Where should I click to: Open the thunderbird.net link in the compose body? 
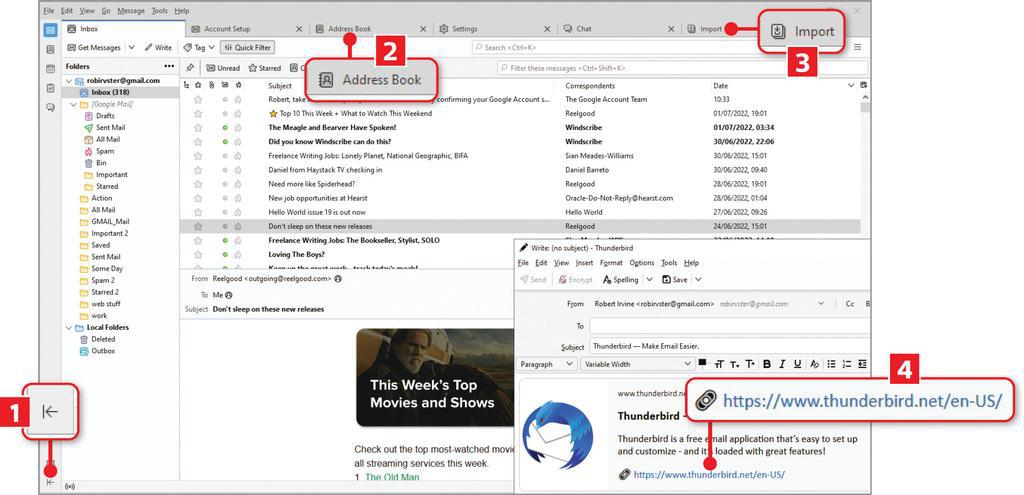coord(709,475)
